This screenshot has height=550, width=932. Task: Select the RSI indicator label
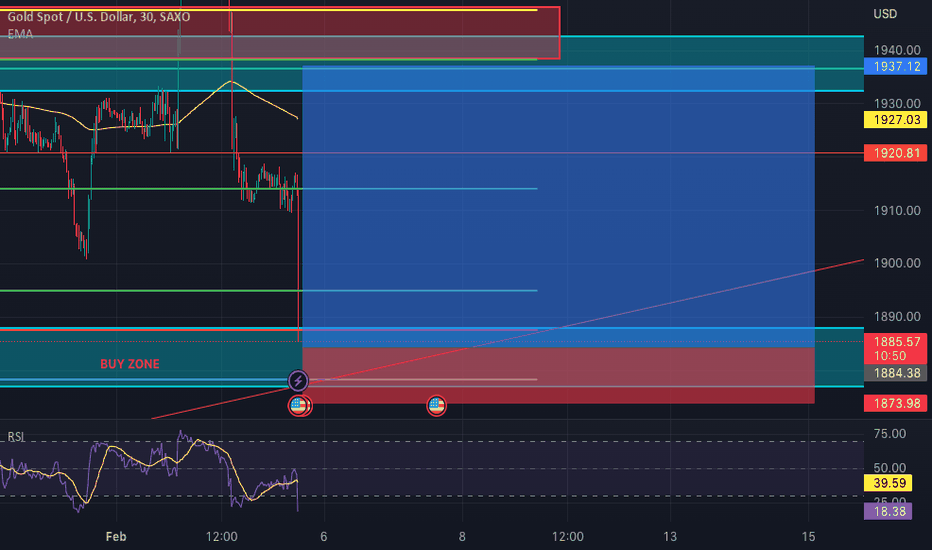coord(16,437)
